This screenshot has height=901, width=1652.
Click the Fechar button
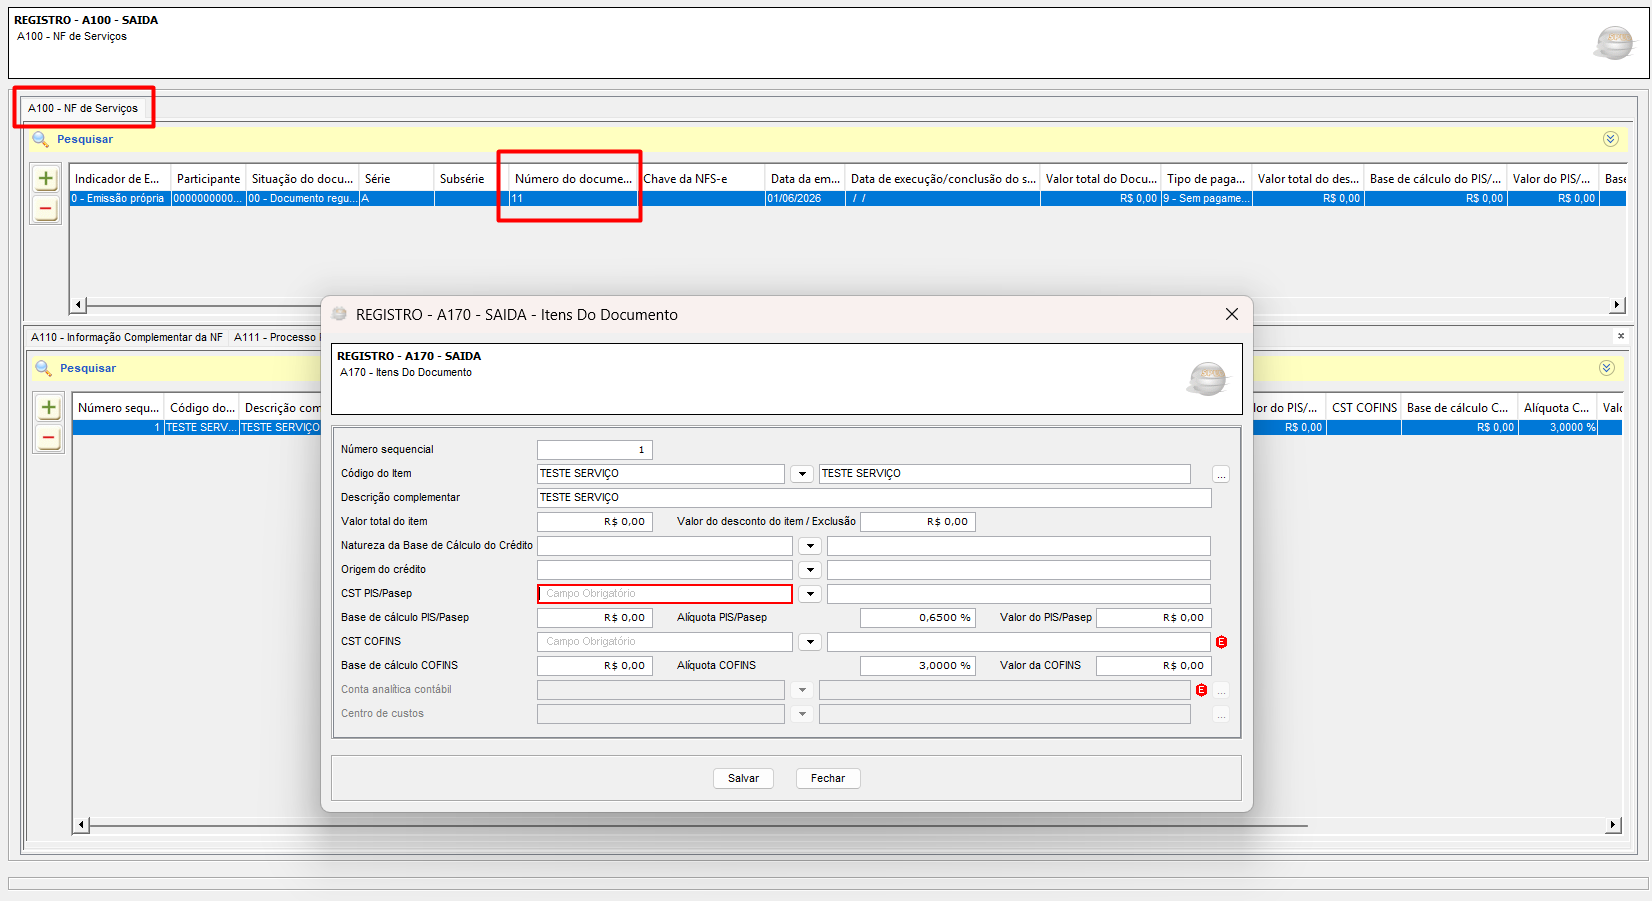[828, 778]
